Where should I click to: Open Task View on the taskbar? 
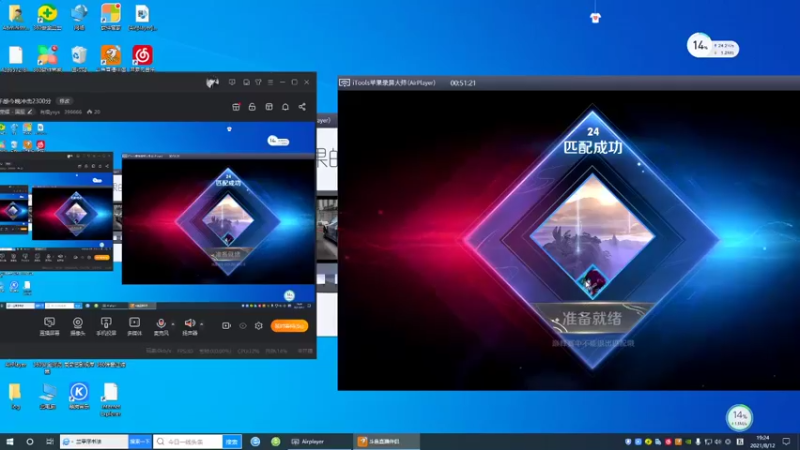pos(49,441)
